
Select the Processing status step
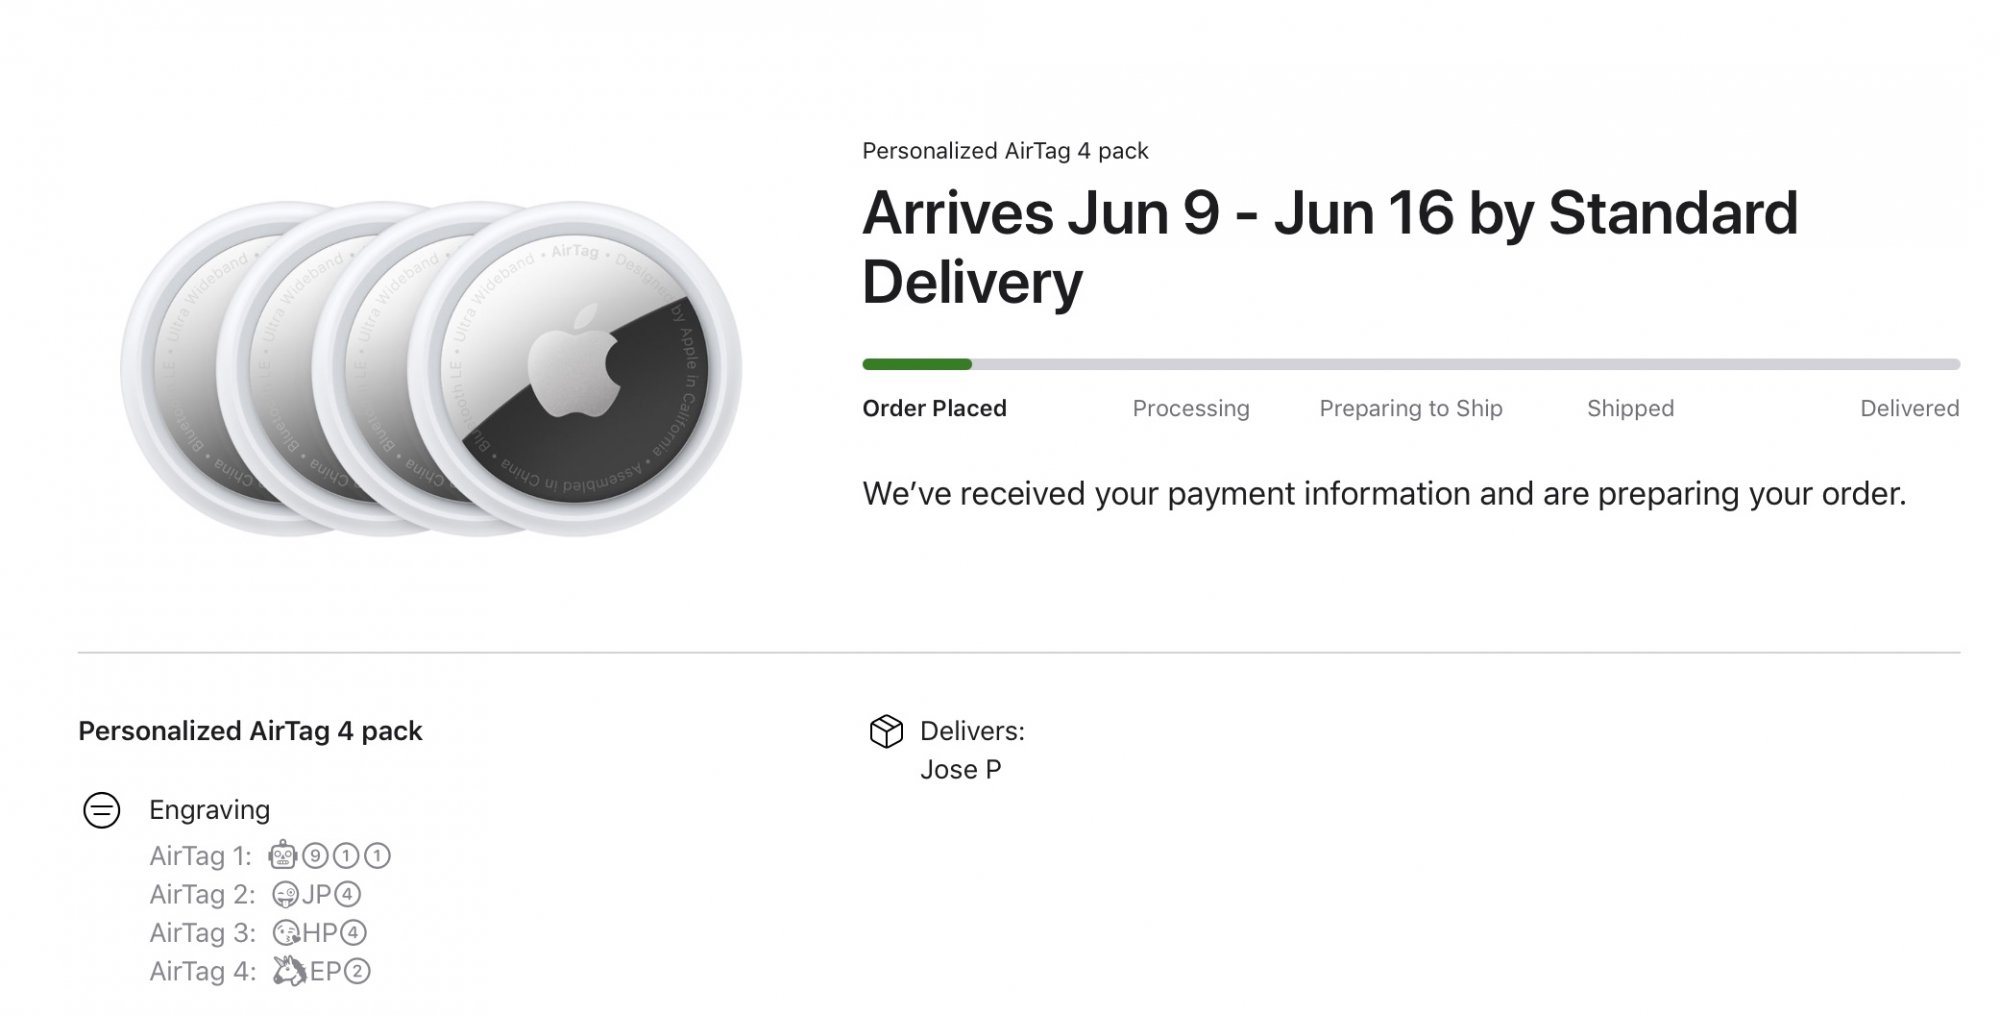coord(1190,408)
